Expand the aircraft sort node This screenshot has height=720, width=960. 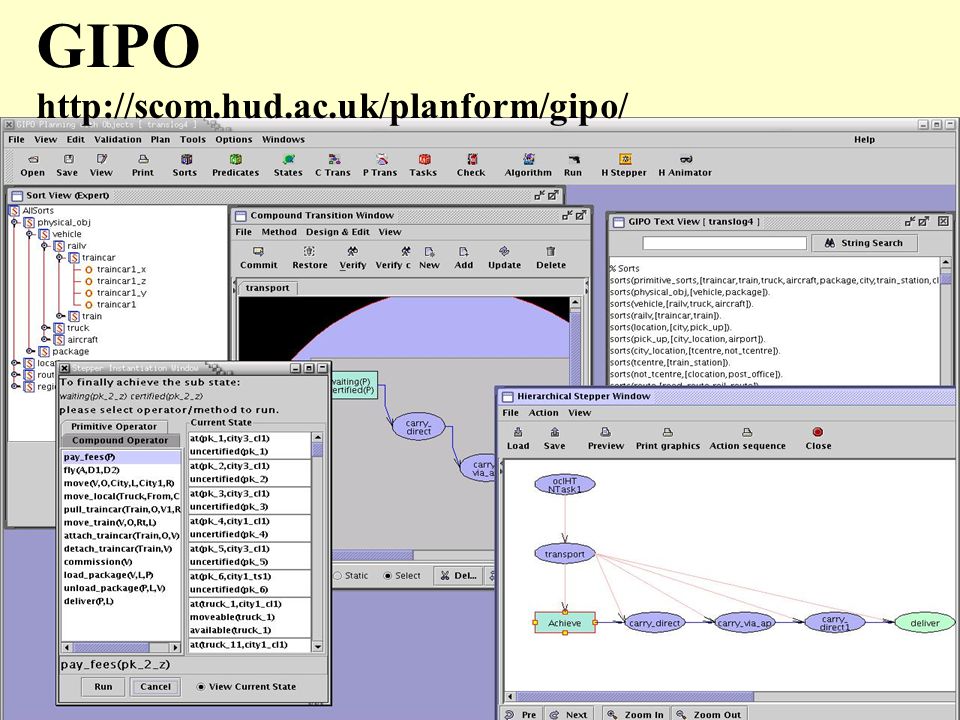click(45, 339)
